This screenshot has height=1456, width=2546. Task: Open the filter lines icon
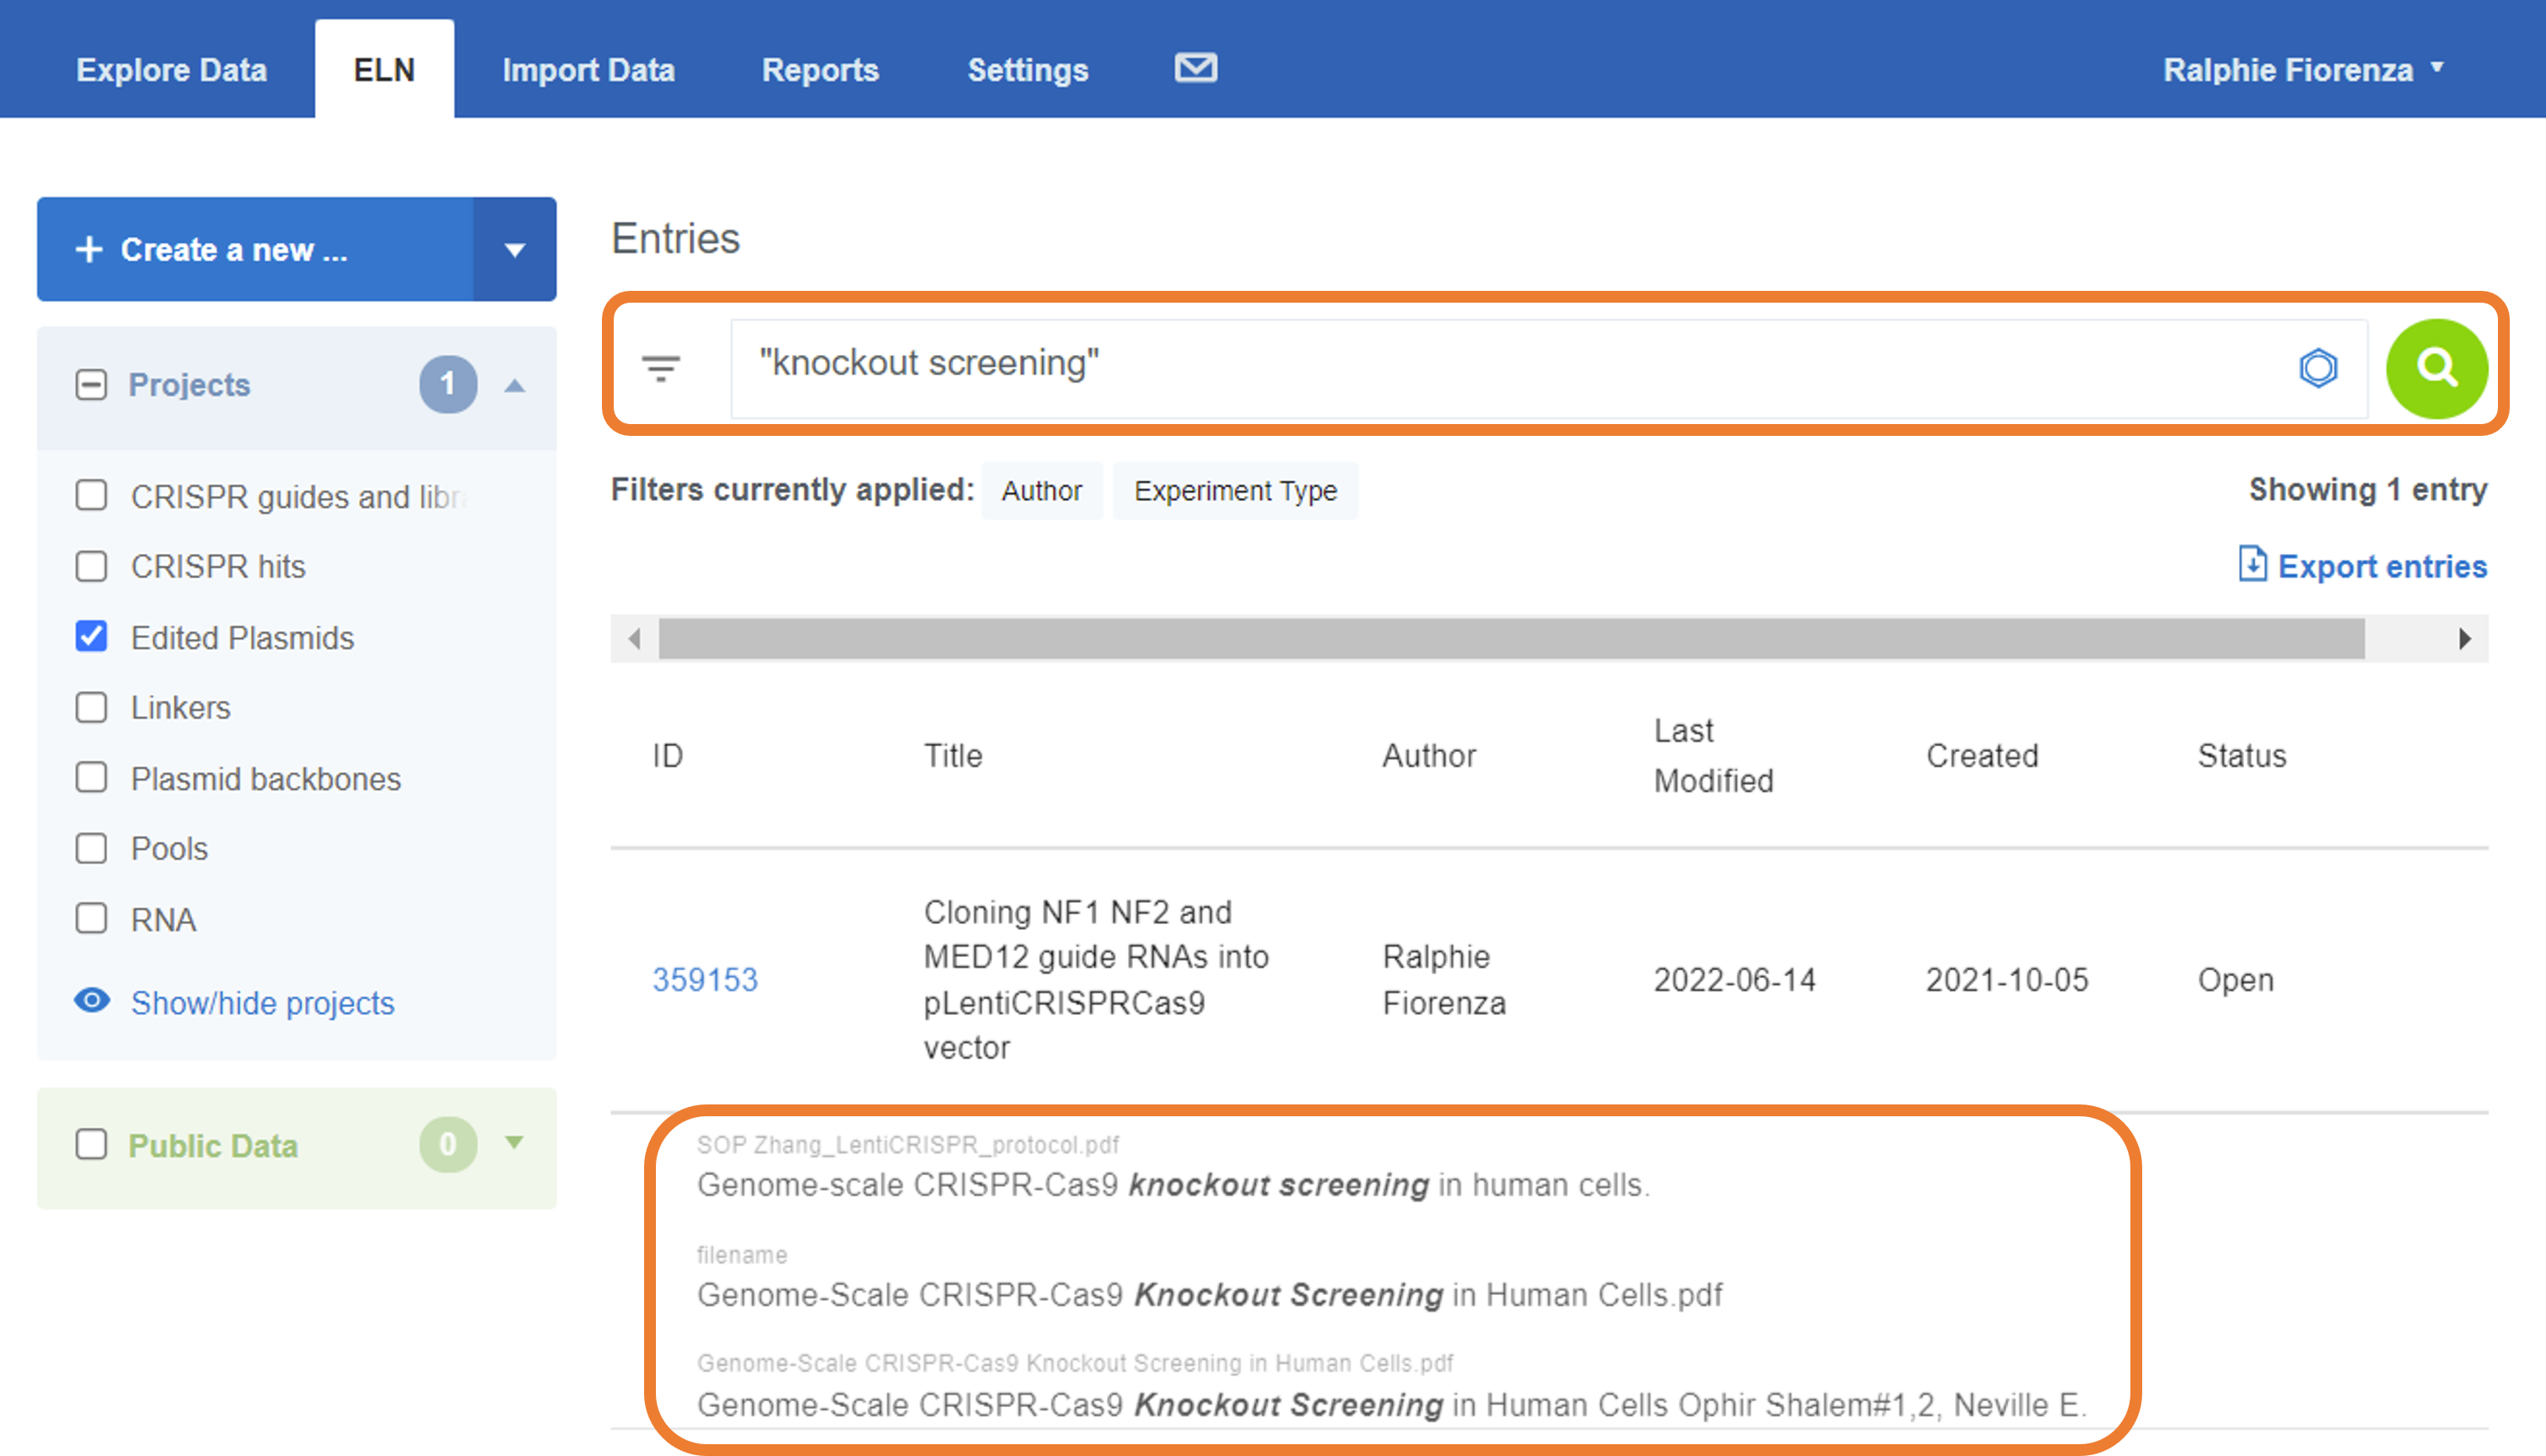(661, 368)
